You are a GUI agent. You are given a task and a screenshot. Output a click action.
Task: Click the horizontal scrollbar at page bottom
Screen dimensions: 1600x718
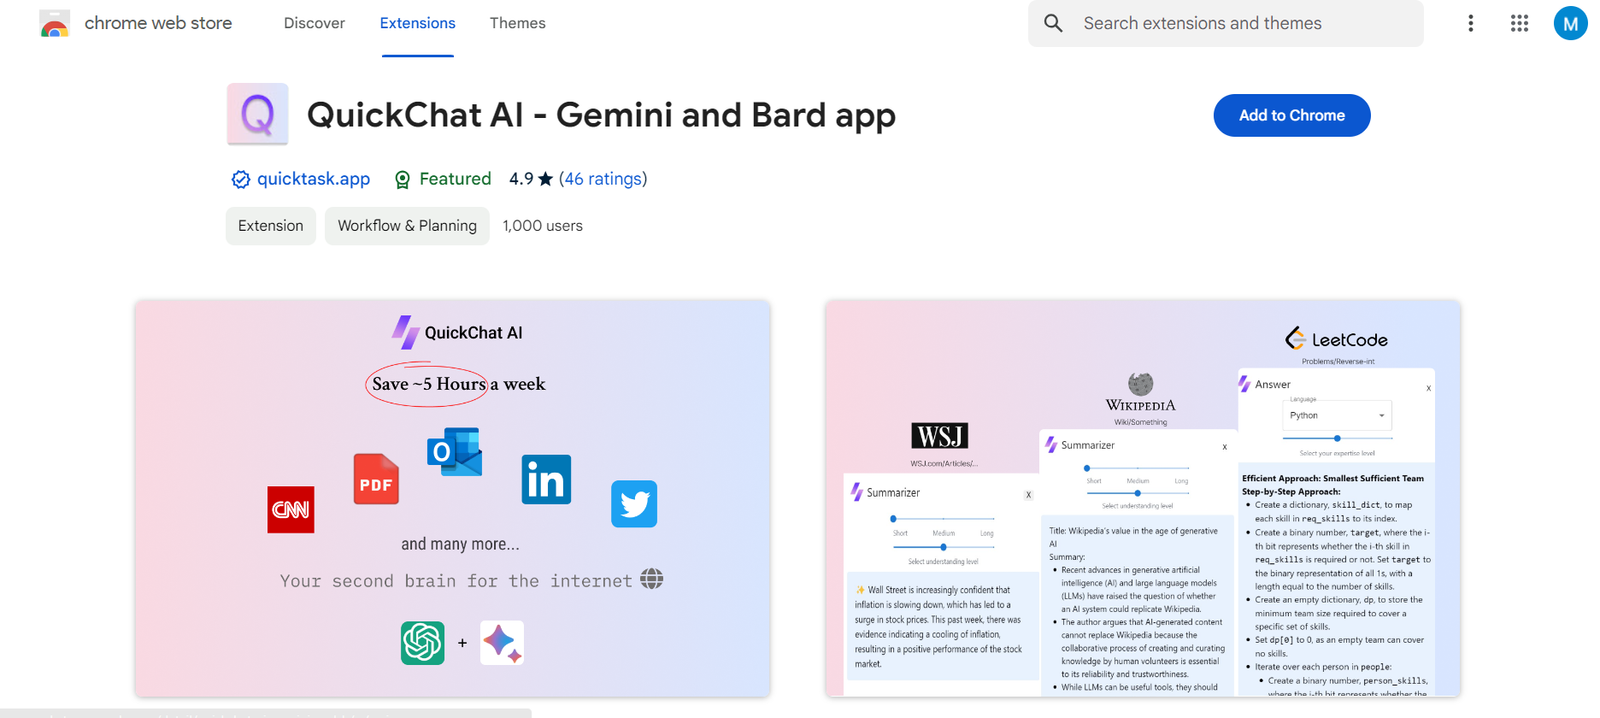point(266,713)
